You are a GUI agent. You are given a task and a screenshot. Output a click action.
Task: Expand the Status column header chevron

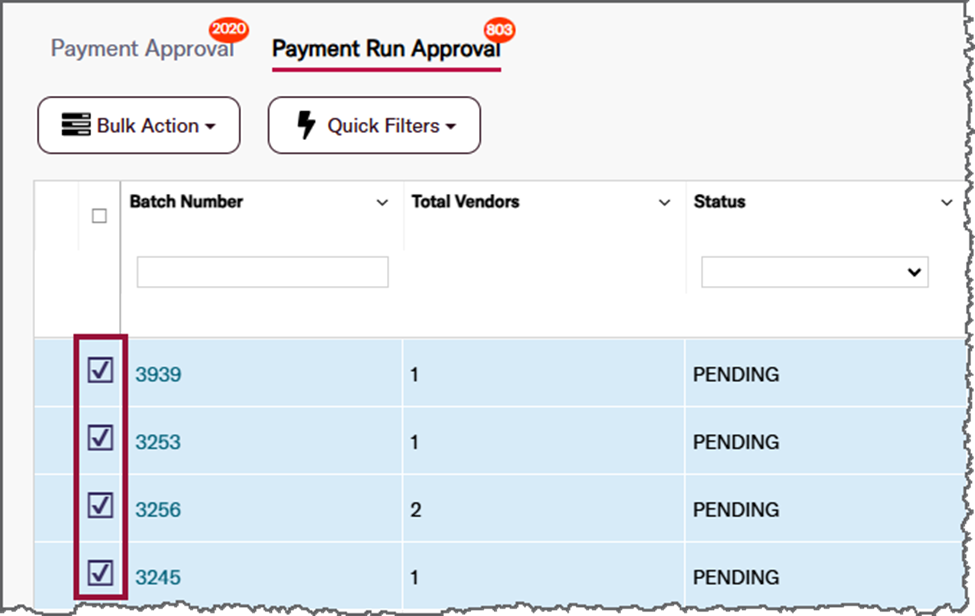946,203
